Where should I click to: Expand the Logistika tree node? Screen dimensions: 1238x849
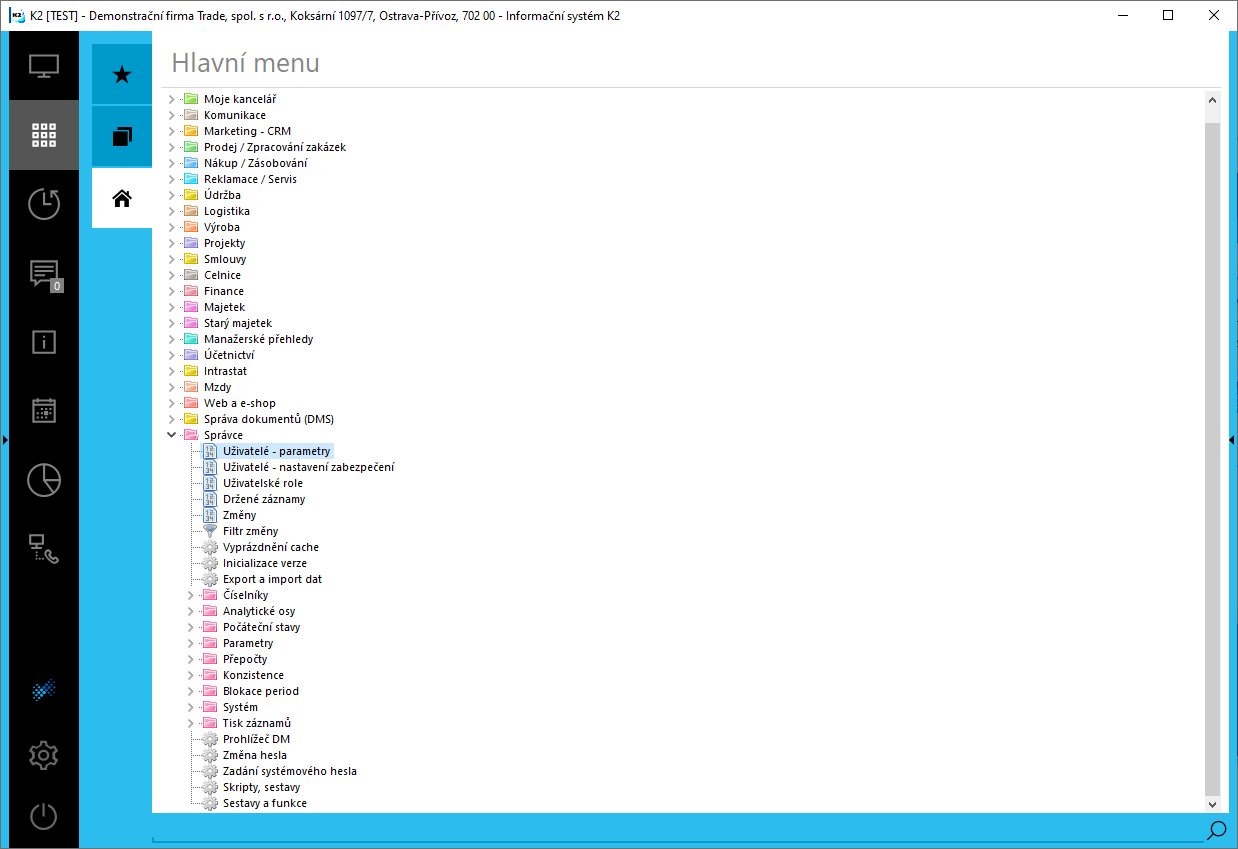pos(172,211)
